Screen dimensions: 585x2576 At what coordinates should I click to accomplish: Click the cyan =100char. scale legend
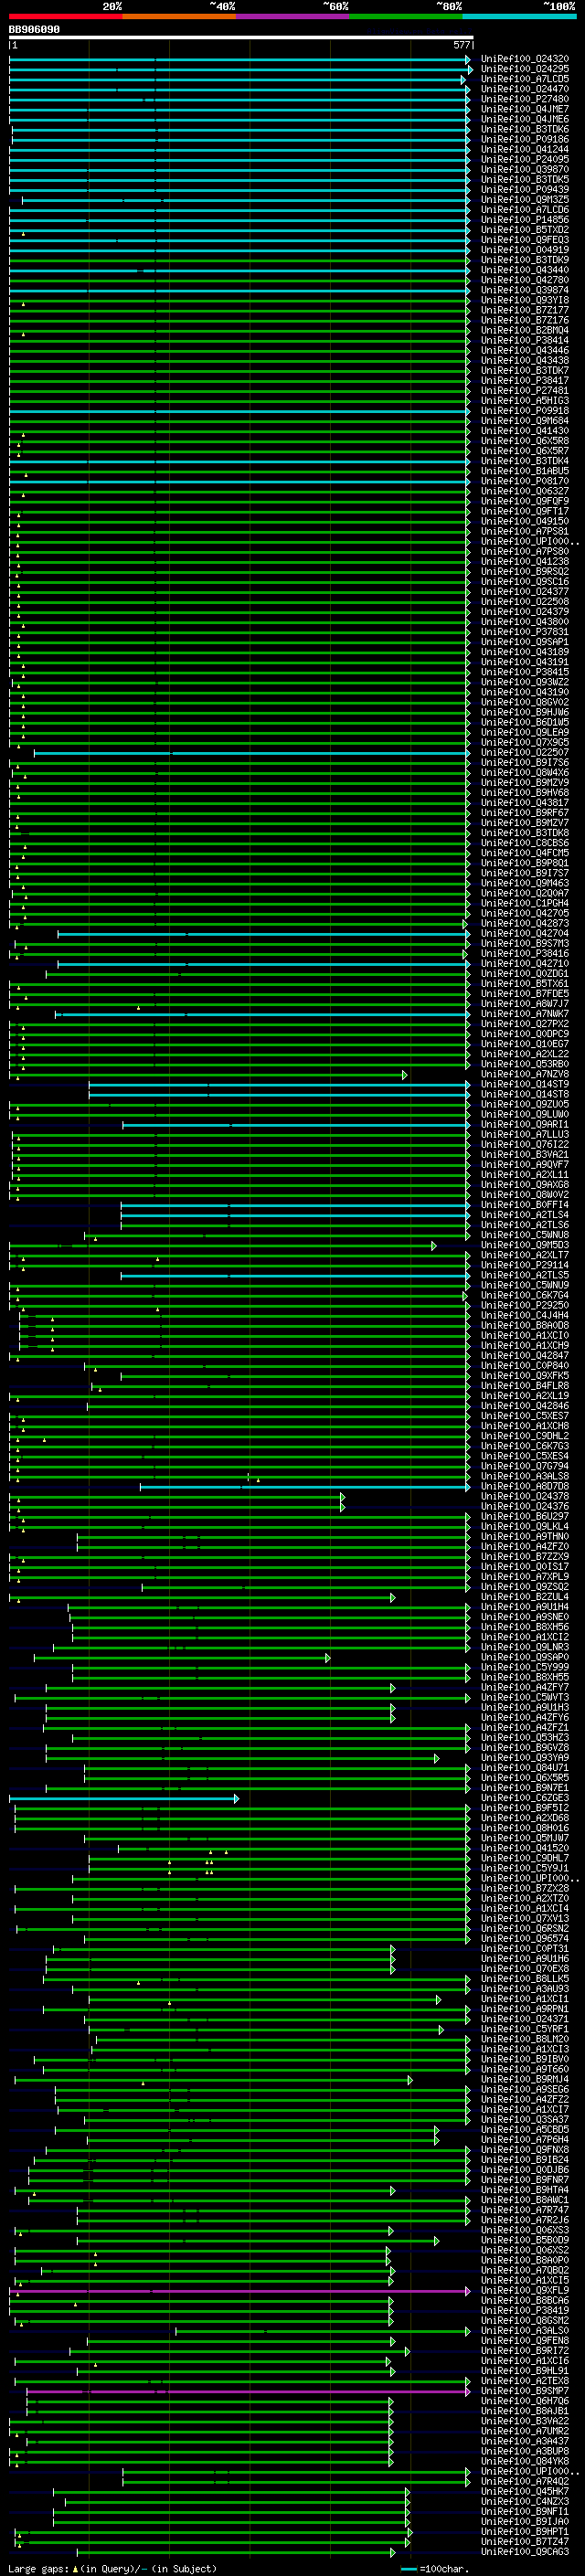point(434,2568)
